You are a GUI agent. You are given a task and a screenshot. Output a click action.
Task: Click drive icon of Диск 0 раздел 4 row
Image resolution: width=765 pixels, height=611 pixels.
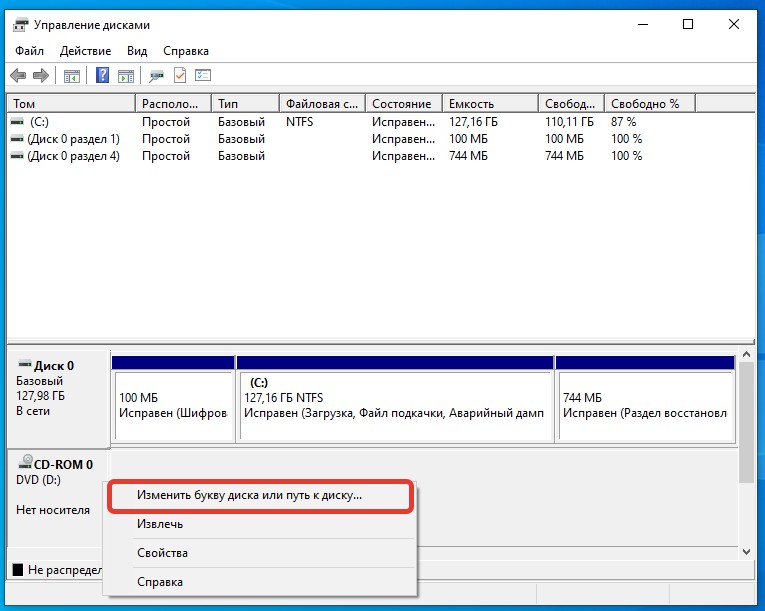pos(17,156)
